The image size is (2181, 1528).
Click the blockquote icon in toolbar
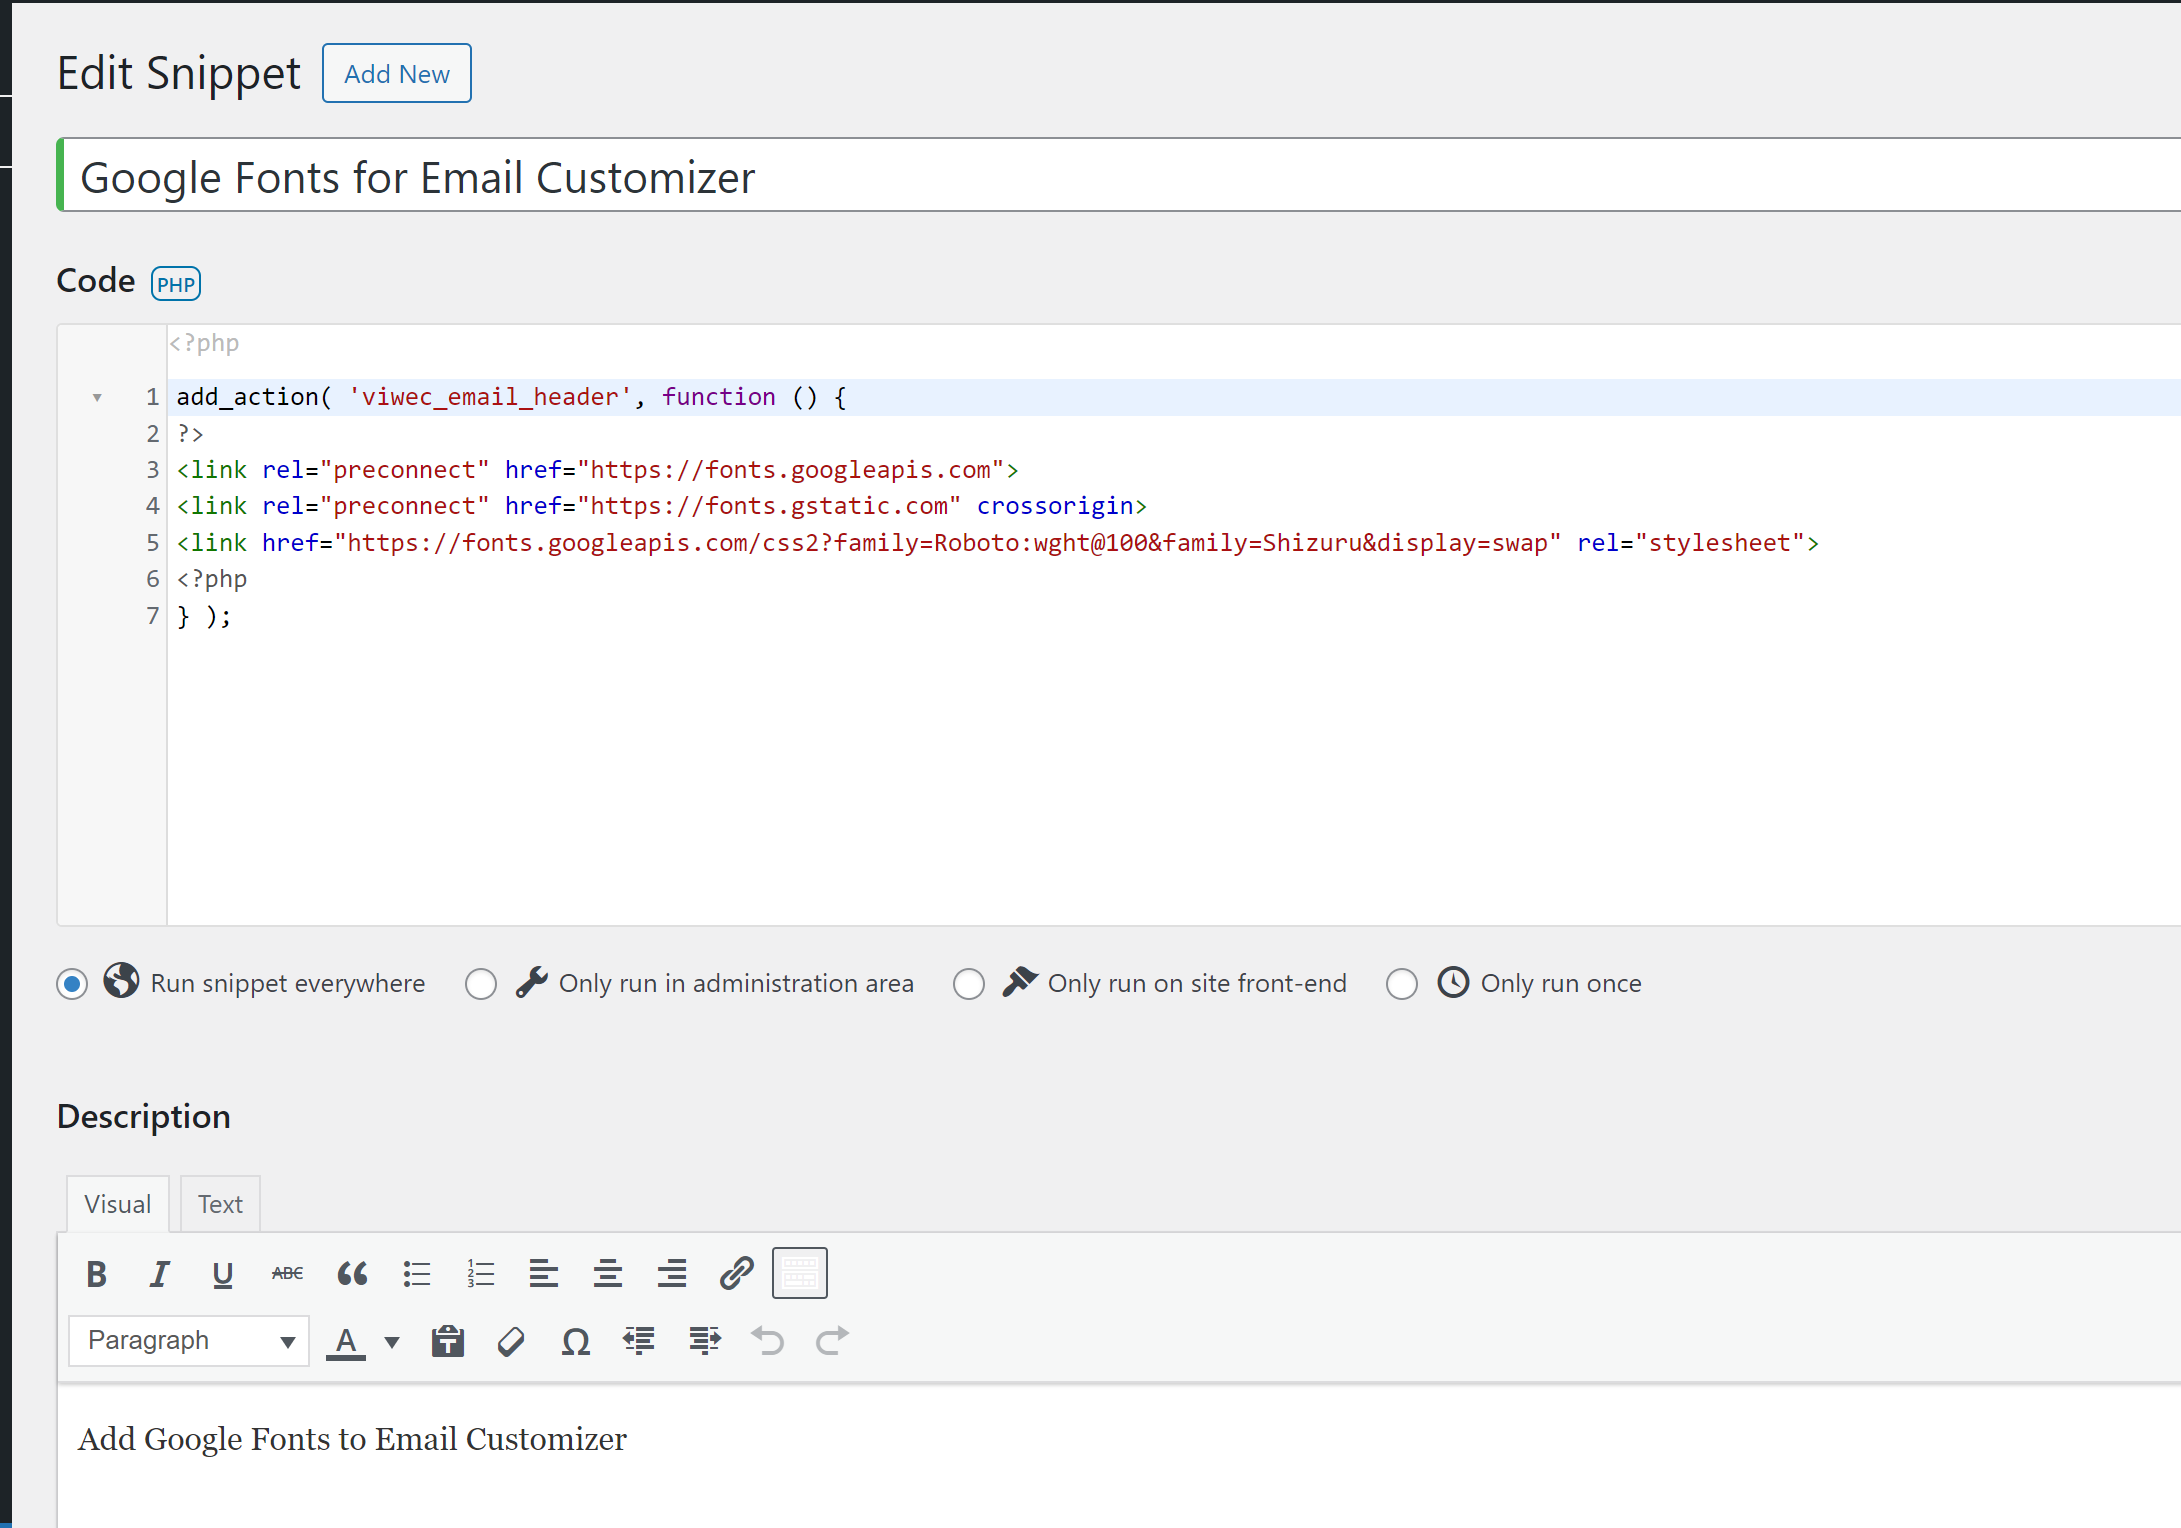pyautogui.click(x=352, y=1274)
